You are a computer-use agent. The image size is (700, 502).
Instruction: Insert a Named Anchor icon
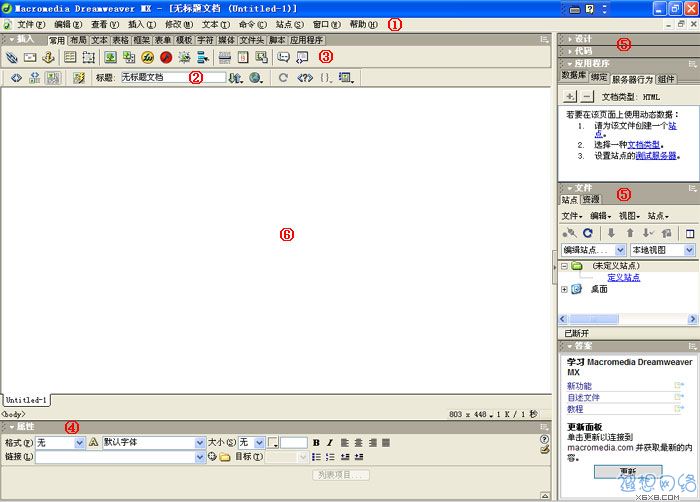[x=48, y=57]
